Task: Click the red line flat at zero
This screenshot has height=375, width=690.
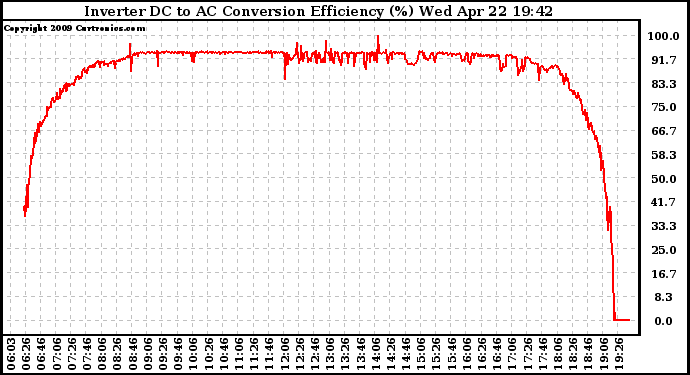Action: pyautogui.click(x=622, y=320)
